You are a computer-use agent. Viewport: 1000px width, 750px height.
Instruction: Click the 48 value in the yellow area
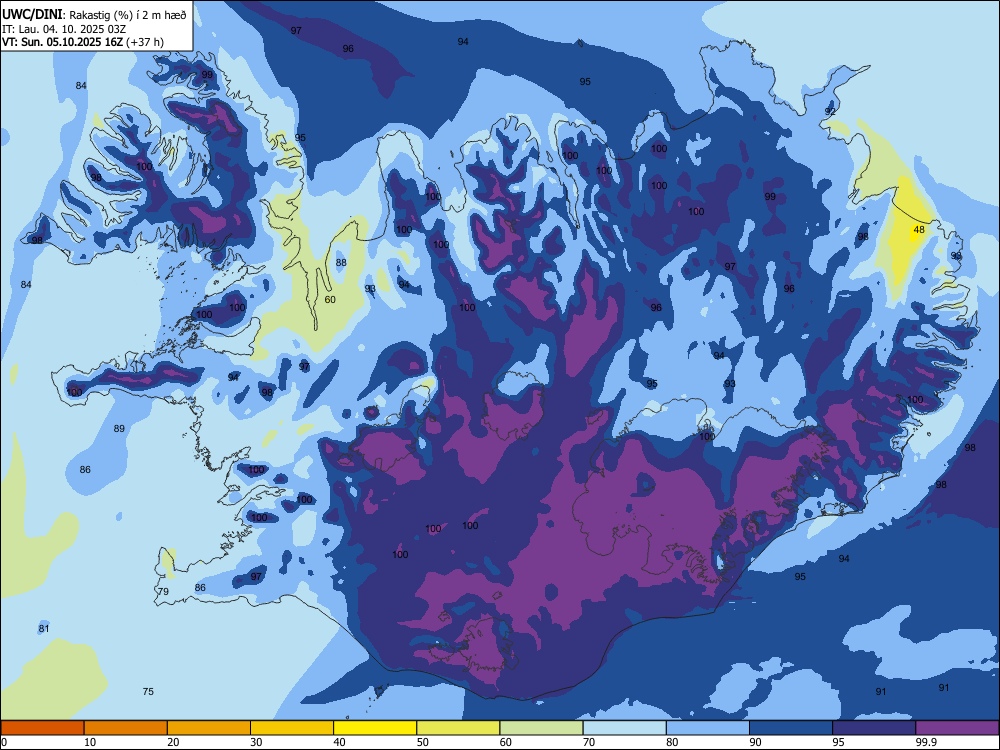(x=919, y=230)
